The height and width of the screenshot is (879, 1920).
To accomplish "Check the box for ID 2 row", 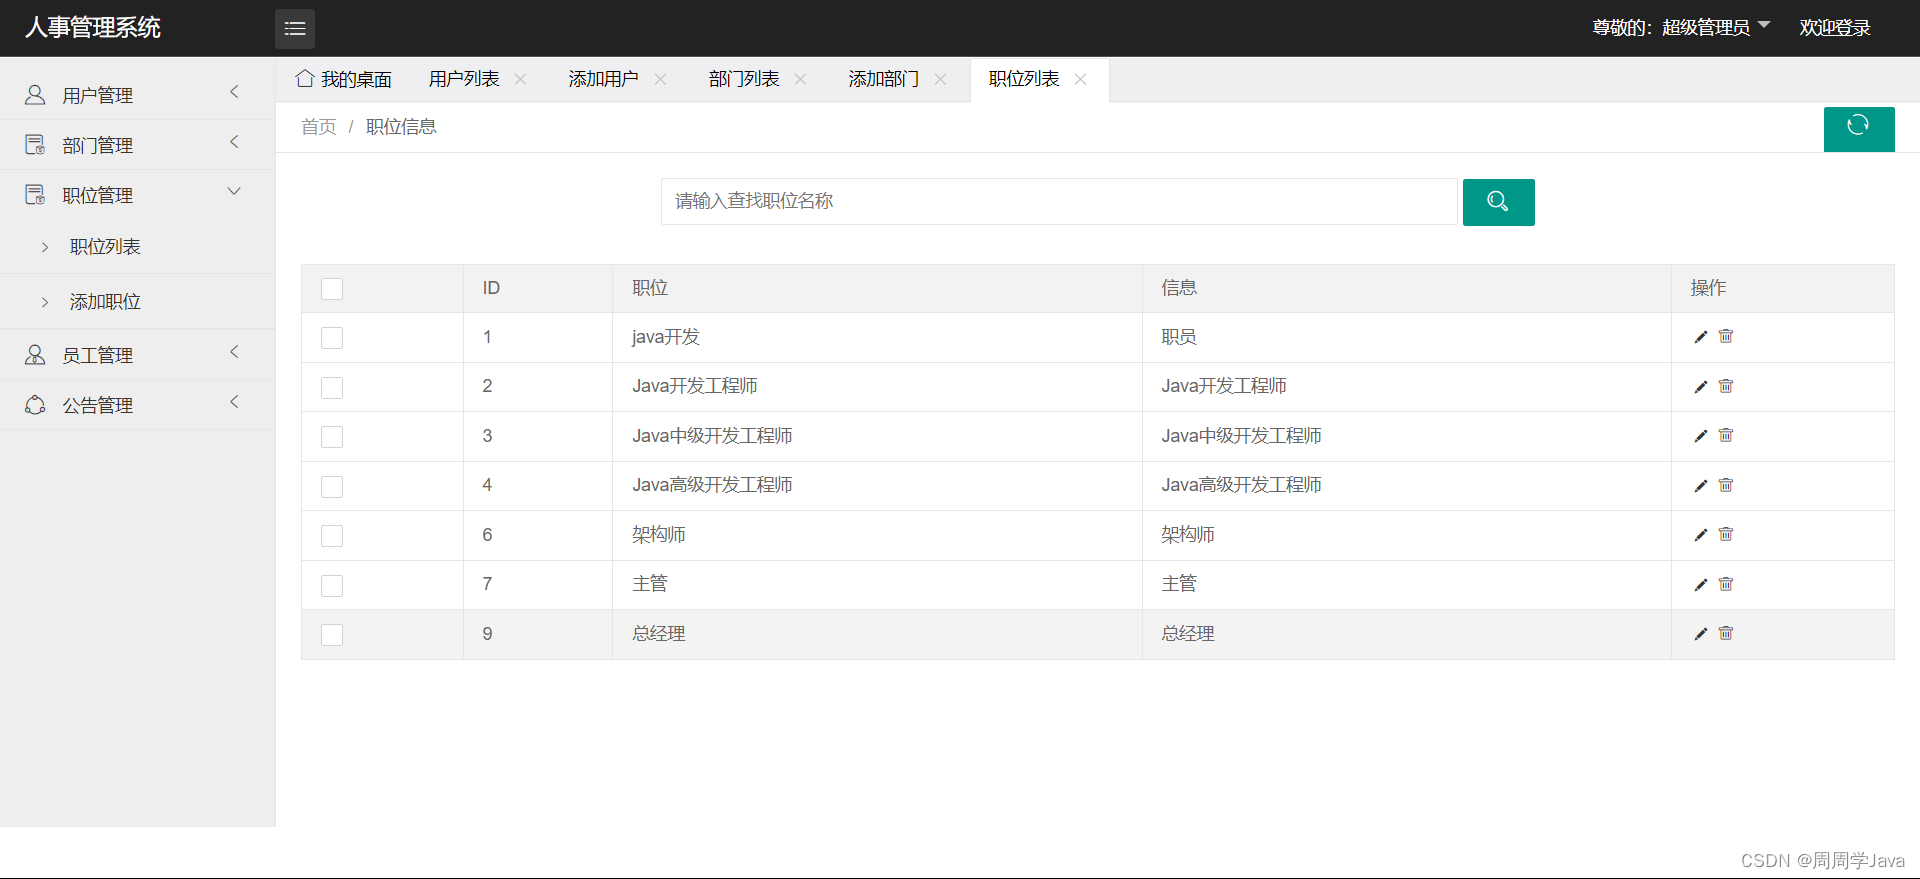I will click(x=332, y=388).
